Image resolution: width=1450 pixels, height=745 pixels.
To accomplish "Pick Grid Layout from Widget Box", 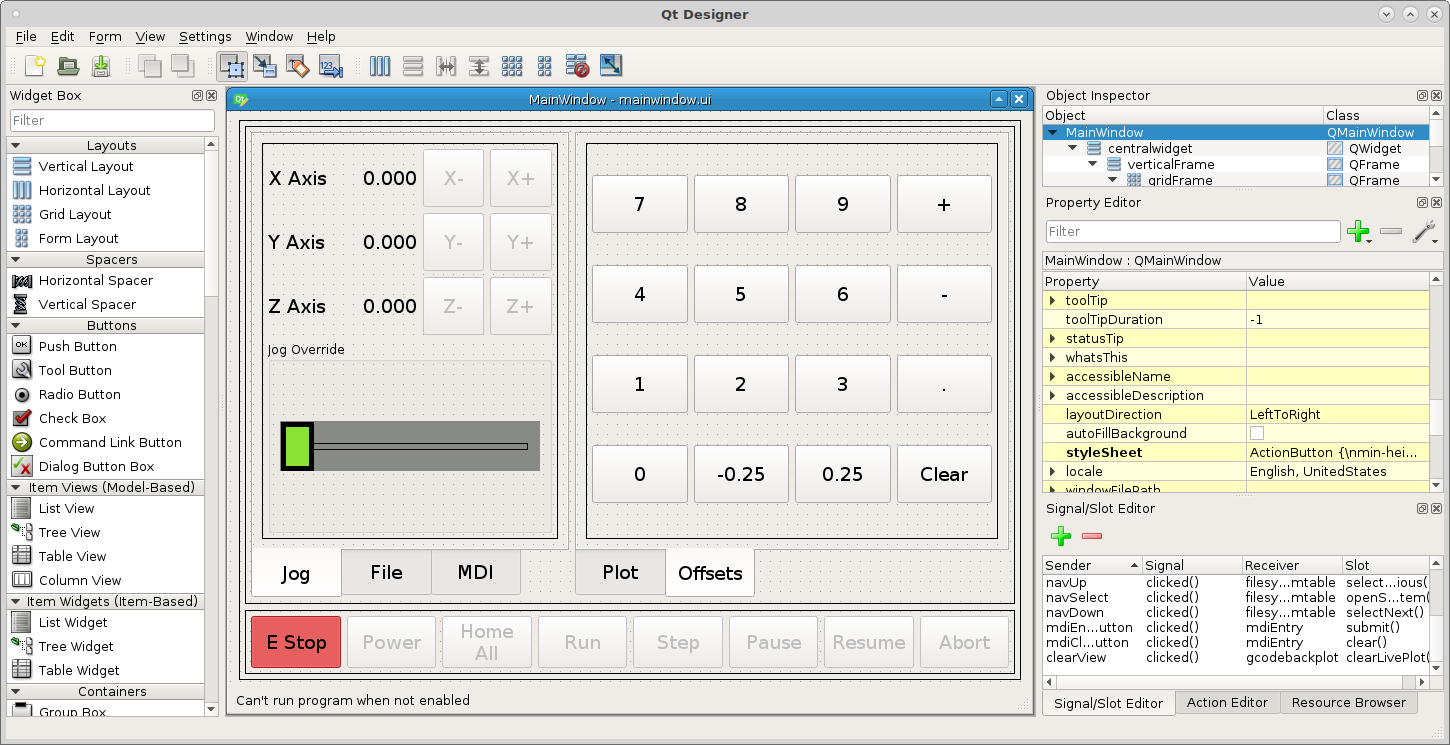I will coord(75,214).
